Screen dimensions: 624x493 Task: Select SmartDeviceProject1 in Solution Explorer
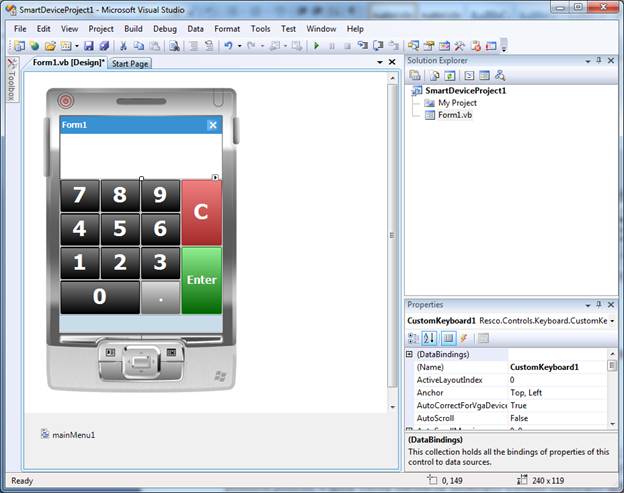pyautogui.click(x=465, y=91)
